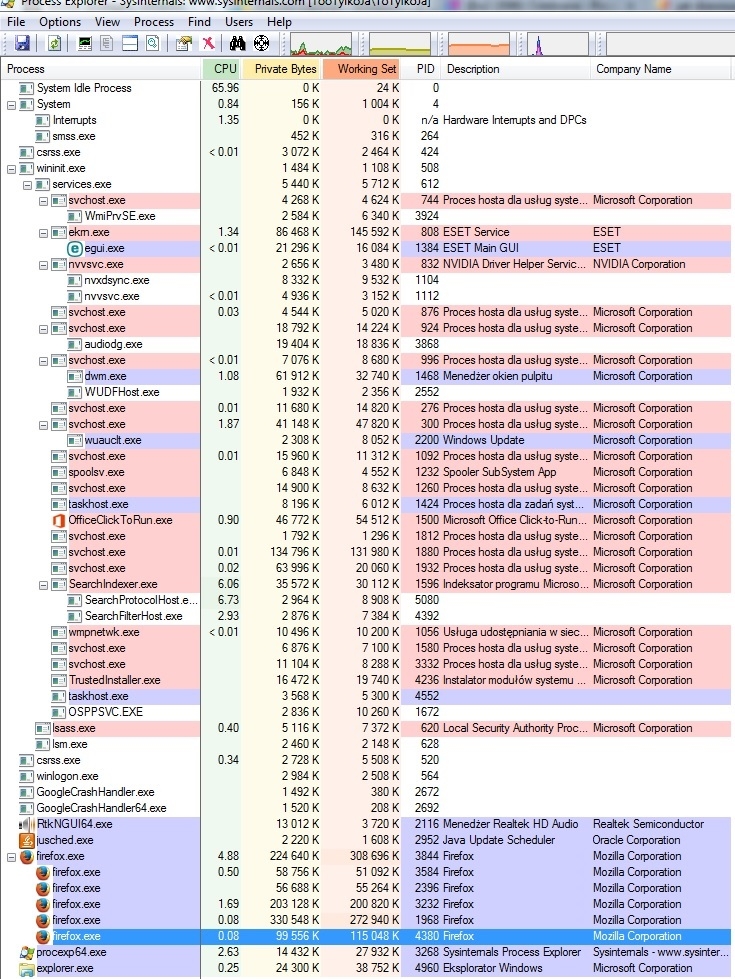Select the crosshair Find Window's Process icon
This screenshot has height=979, width=735.
pyautogui.click(x=262, y=43)
